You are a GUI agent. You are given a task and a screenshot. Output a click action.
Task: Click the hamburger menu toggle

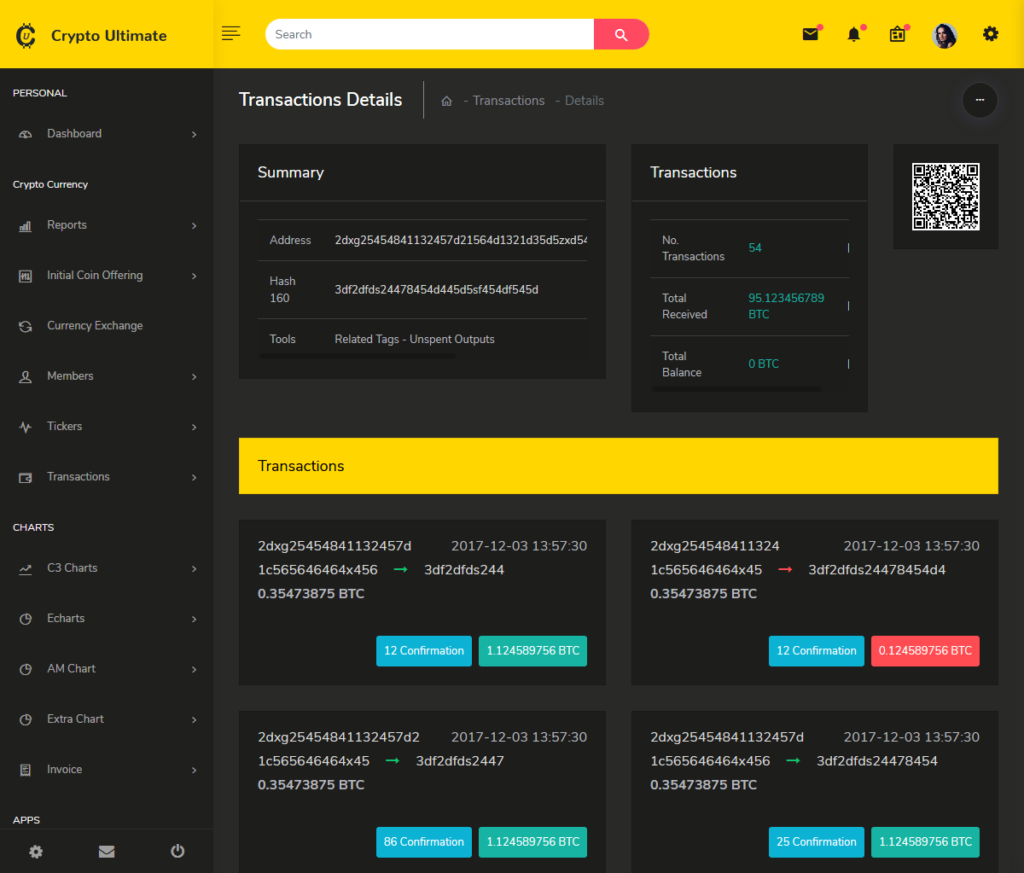231,33
